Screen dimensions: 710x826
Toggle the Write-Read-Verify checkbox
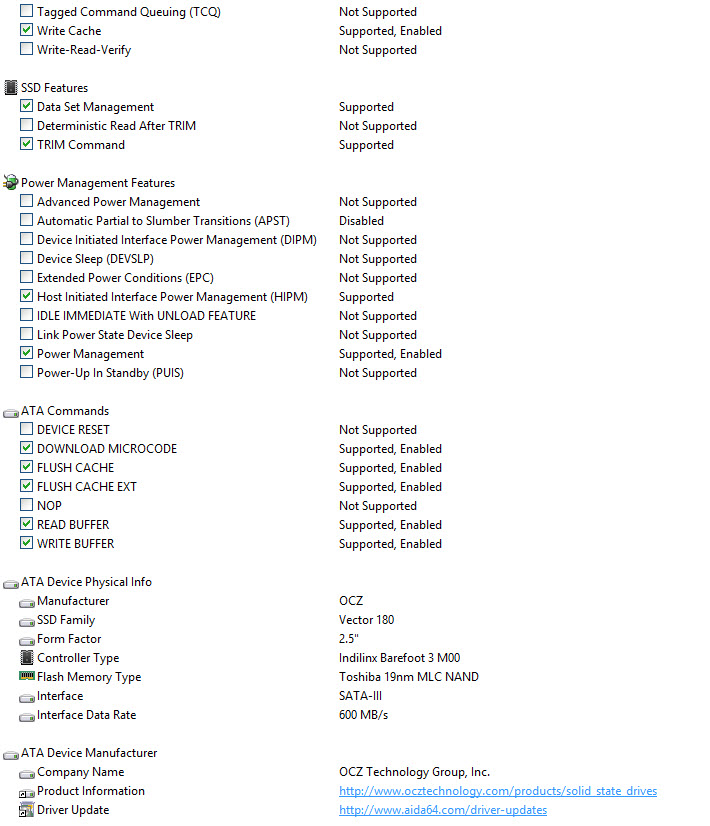(x=26, y=49)
